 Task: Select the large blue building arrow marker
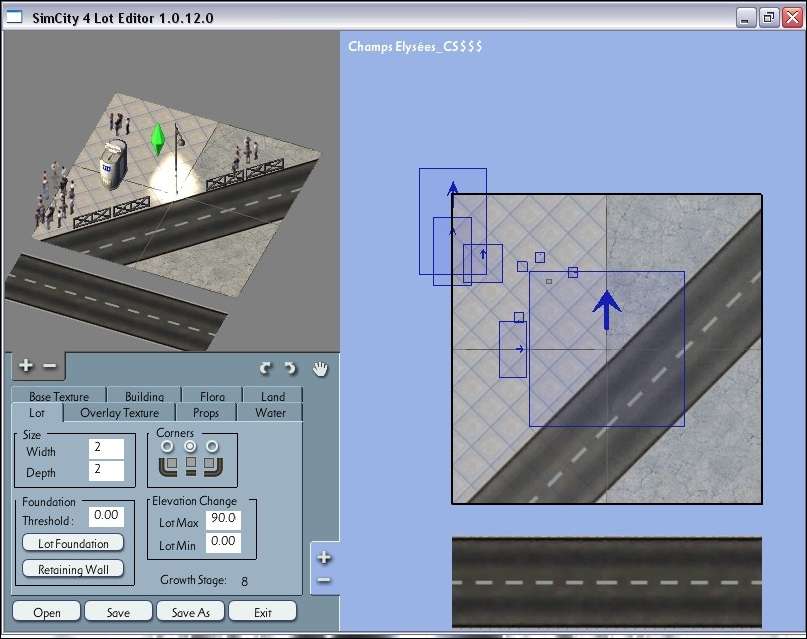click(607, 310)
